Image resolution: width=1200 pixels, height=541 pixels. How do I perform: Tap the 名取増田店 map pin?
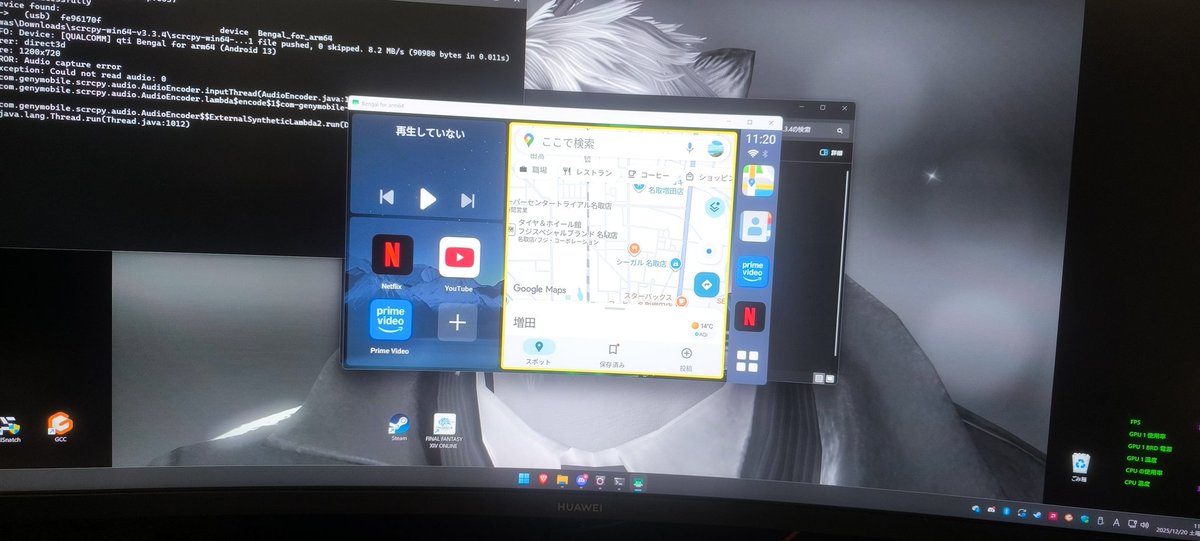tap(641, 186)
